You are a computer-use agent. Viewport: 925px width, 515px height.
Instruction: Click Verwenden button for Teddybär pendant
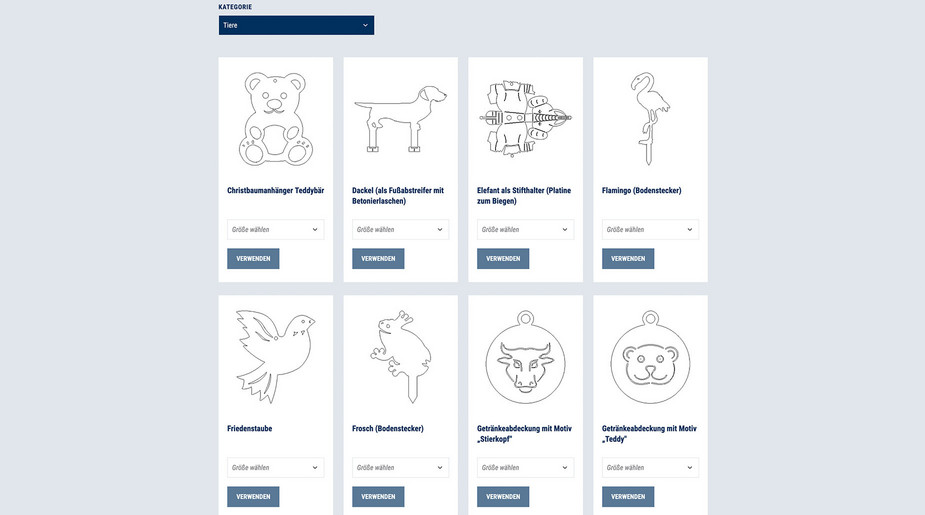click(253, 258)
